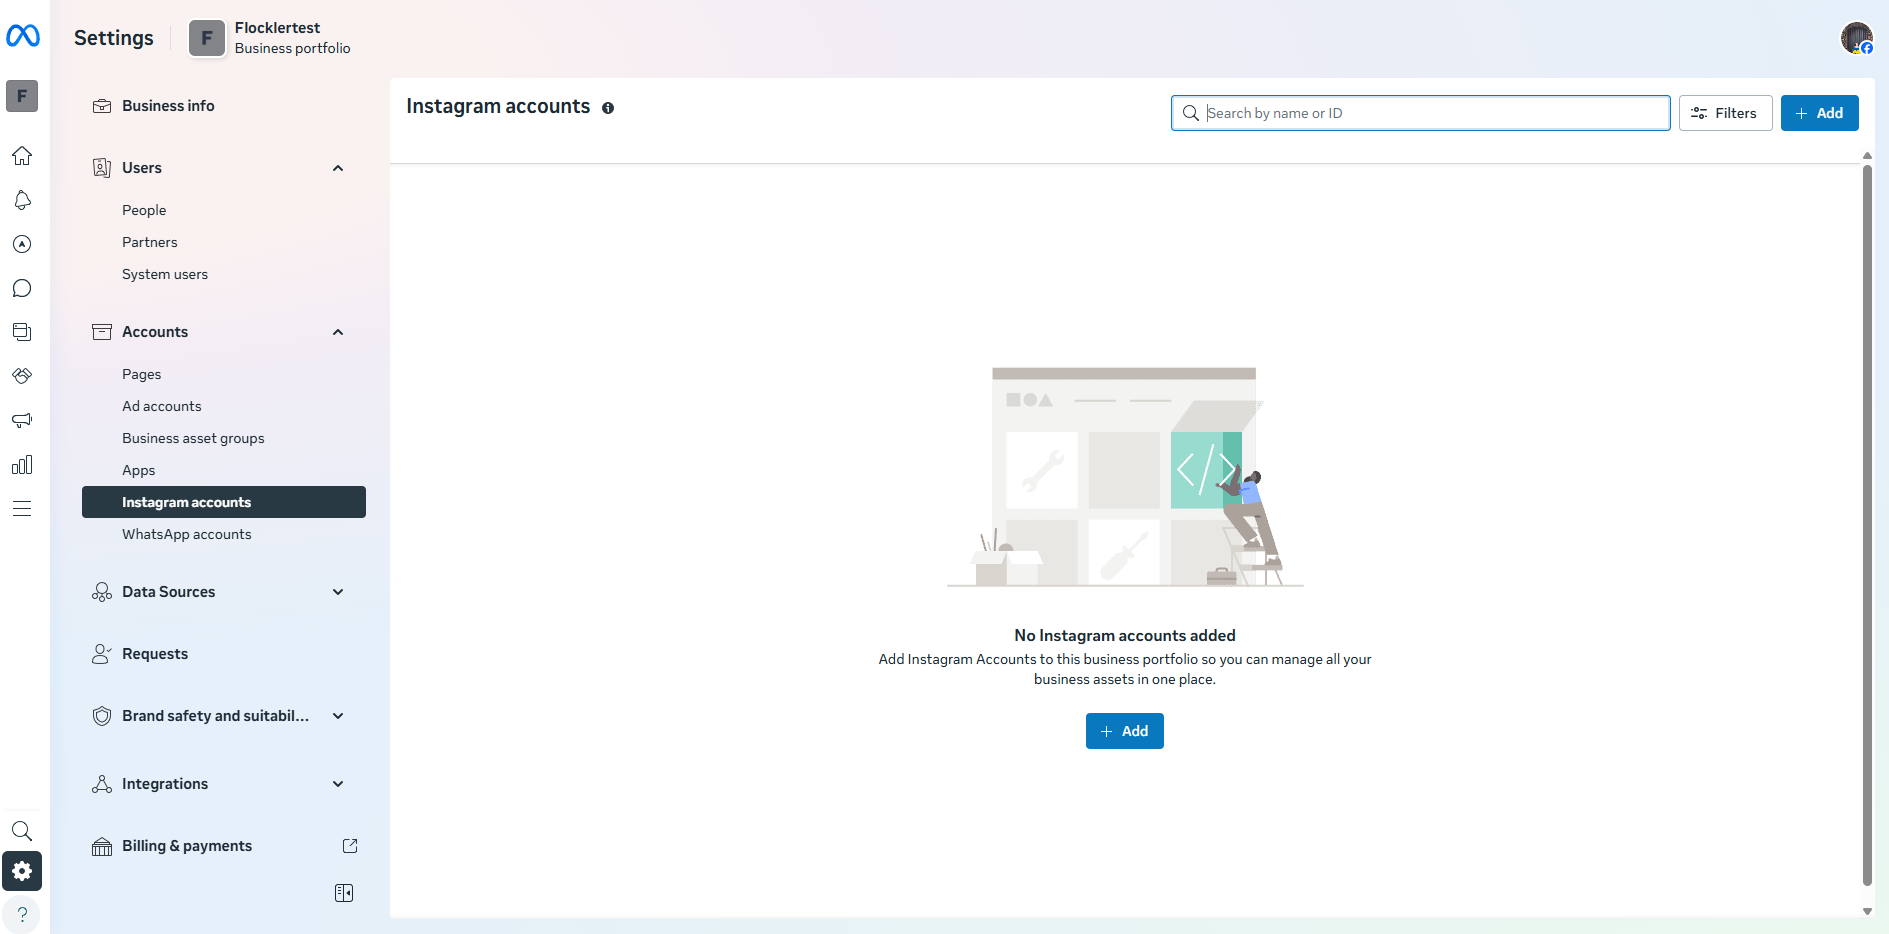This screenshot has height=934, width=1889.
Task: Click the collapse sidebar panel icon
Action: pos(344,893)
